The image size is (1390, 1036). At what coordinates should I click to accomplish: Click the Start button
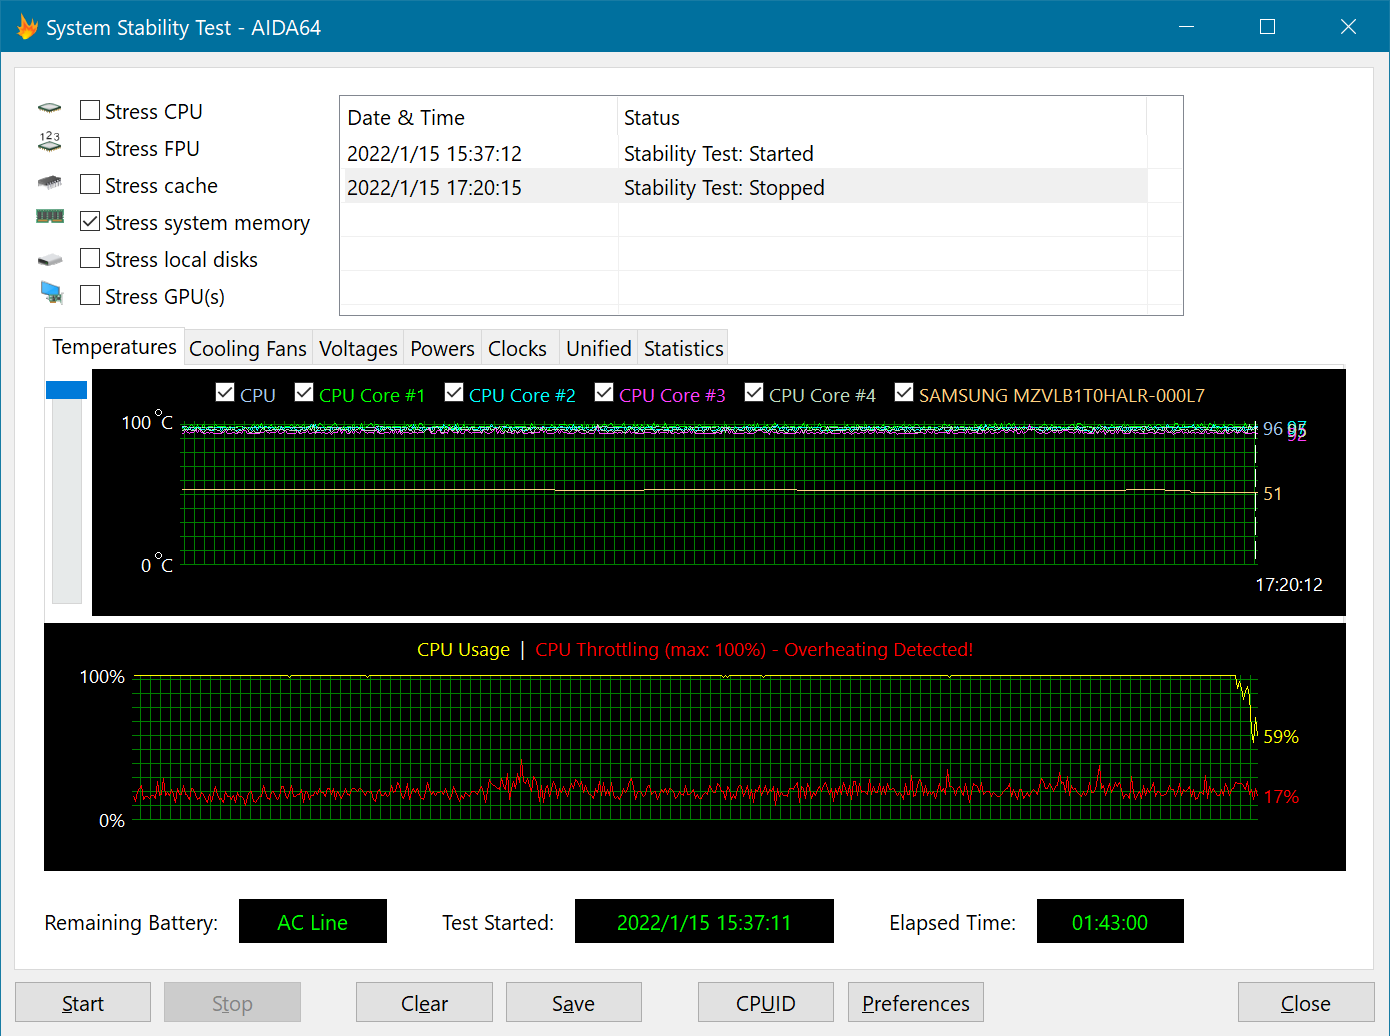[83, 1003]
